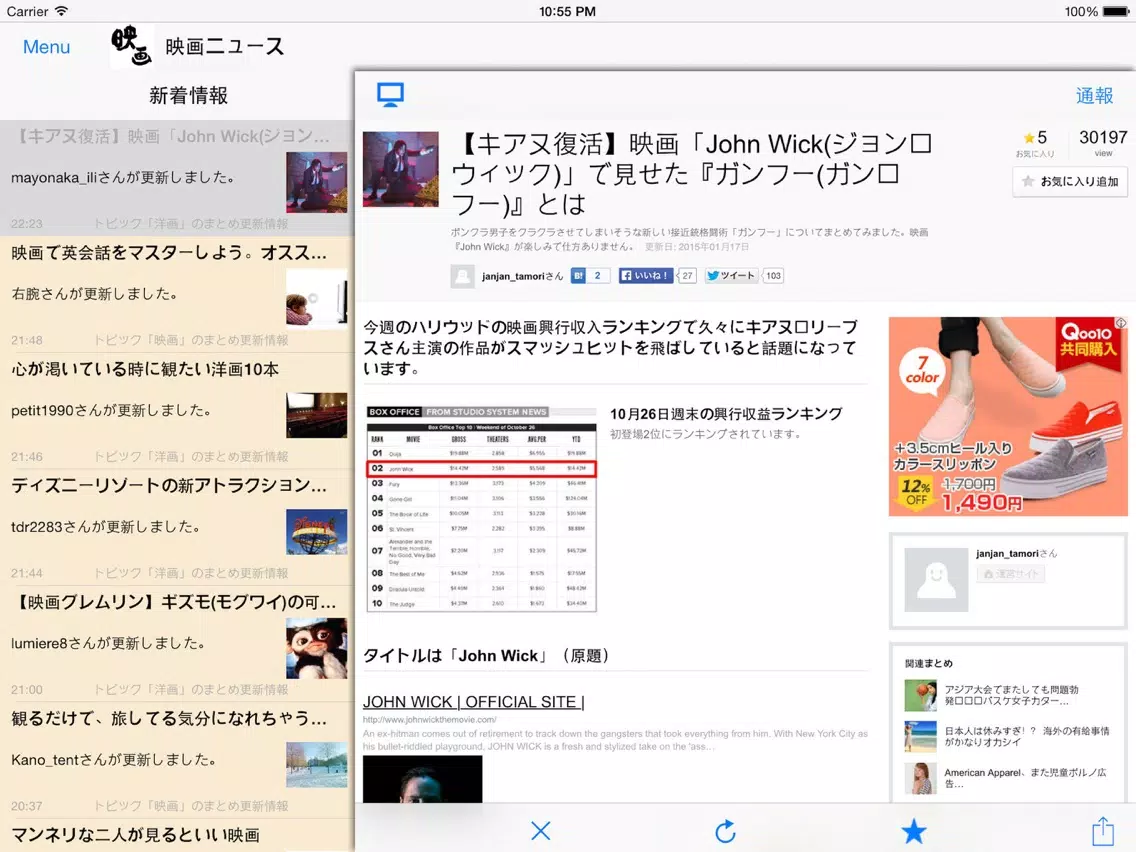Tap the video preview thumbnail below official site
The height and width of the screenshot is (852, 1136).
pos(422,779)
